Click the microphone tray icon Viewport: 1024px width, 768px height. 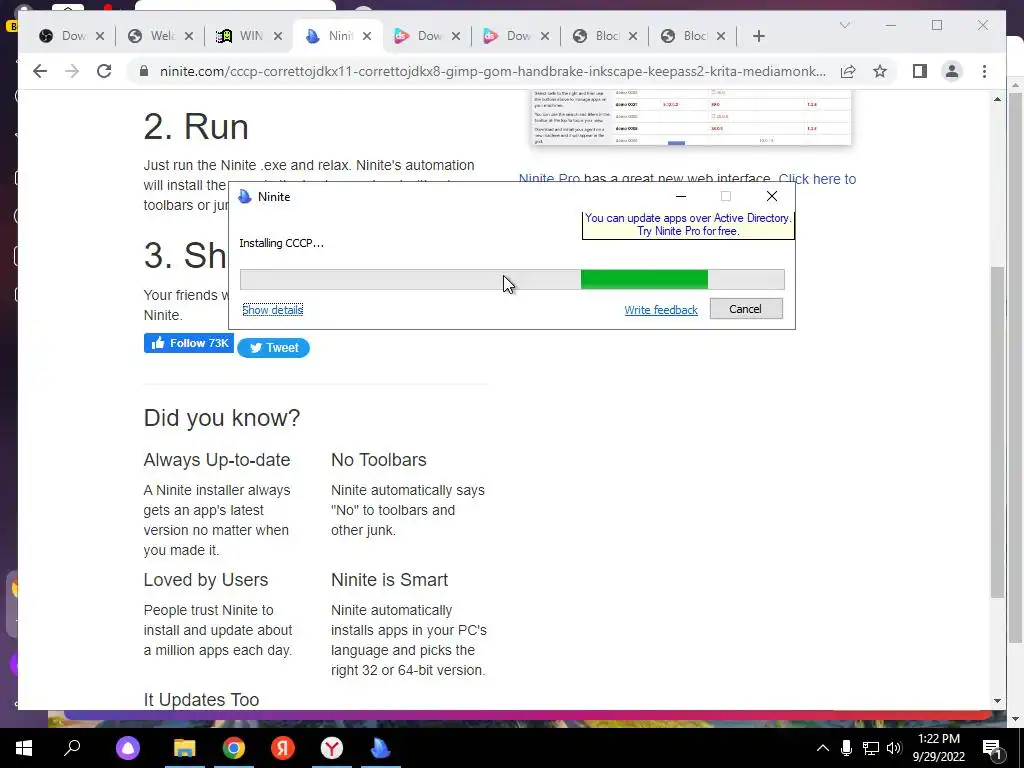pos(846,748)
